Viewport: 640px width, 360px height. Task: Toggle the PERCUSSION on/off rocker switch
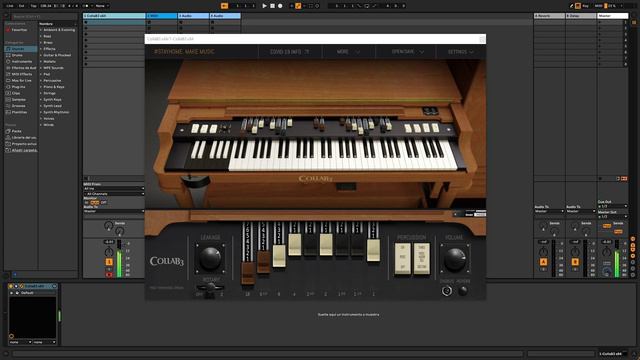click(402, 259)
